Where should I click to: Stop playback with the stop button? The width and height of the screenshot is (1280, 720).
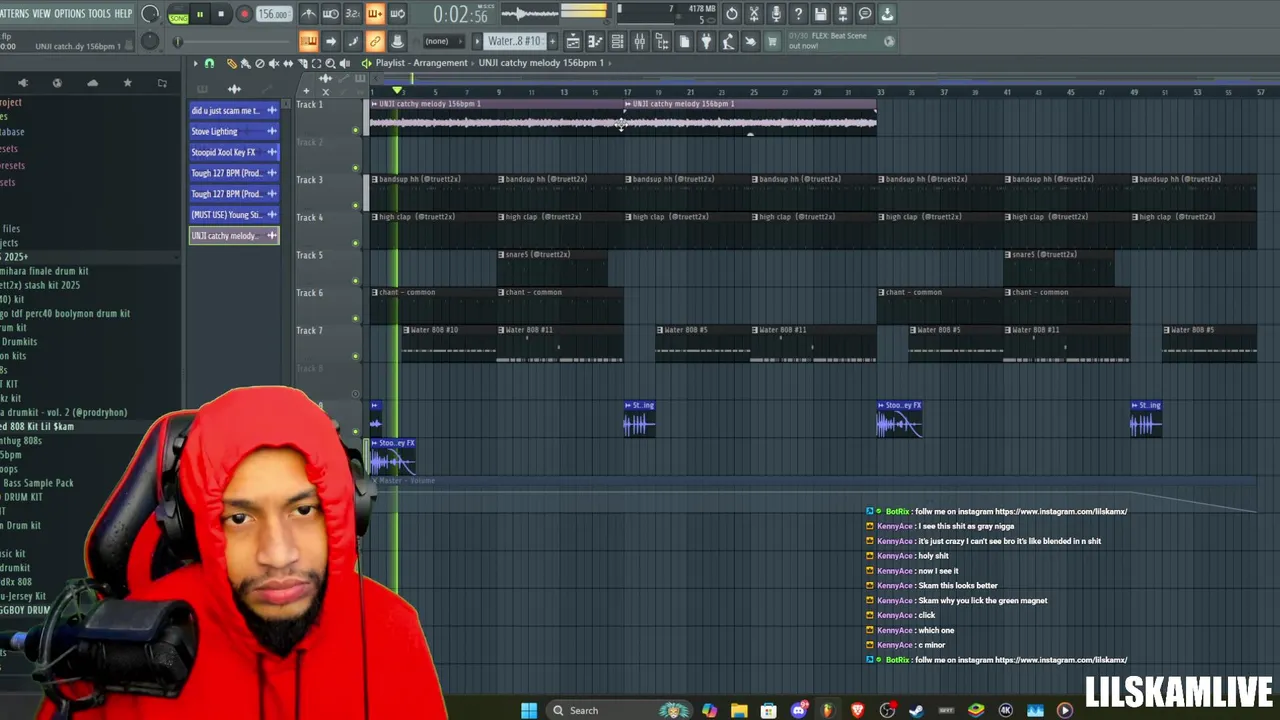(221, 14)
